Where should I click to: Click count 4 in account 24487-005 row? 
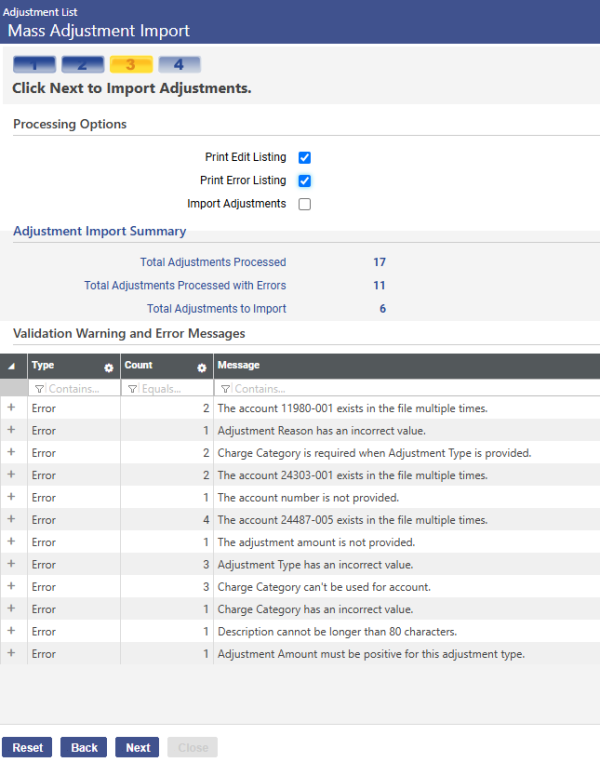(206, 520)
